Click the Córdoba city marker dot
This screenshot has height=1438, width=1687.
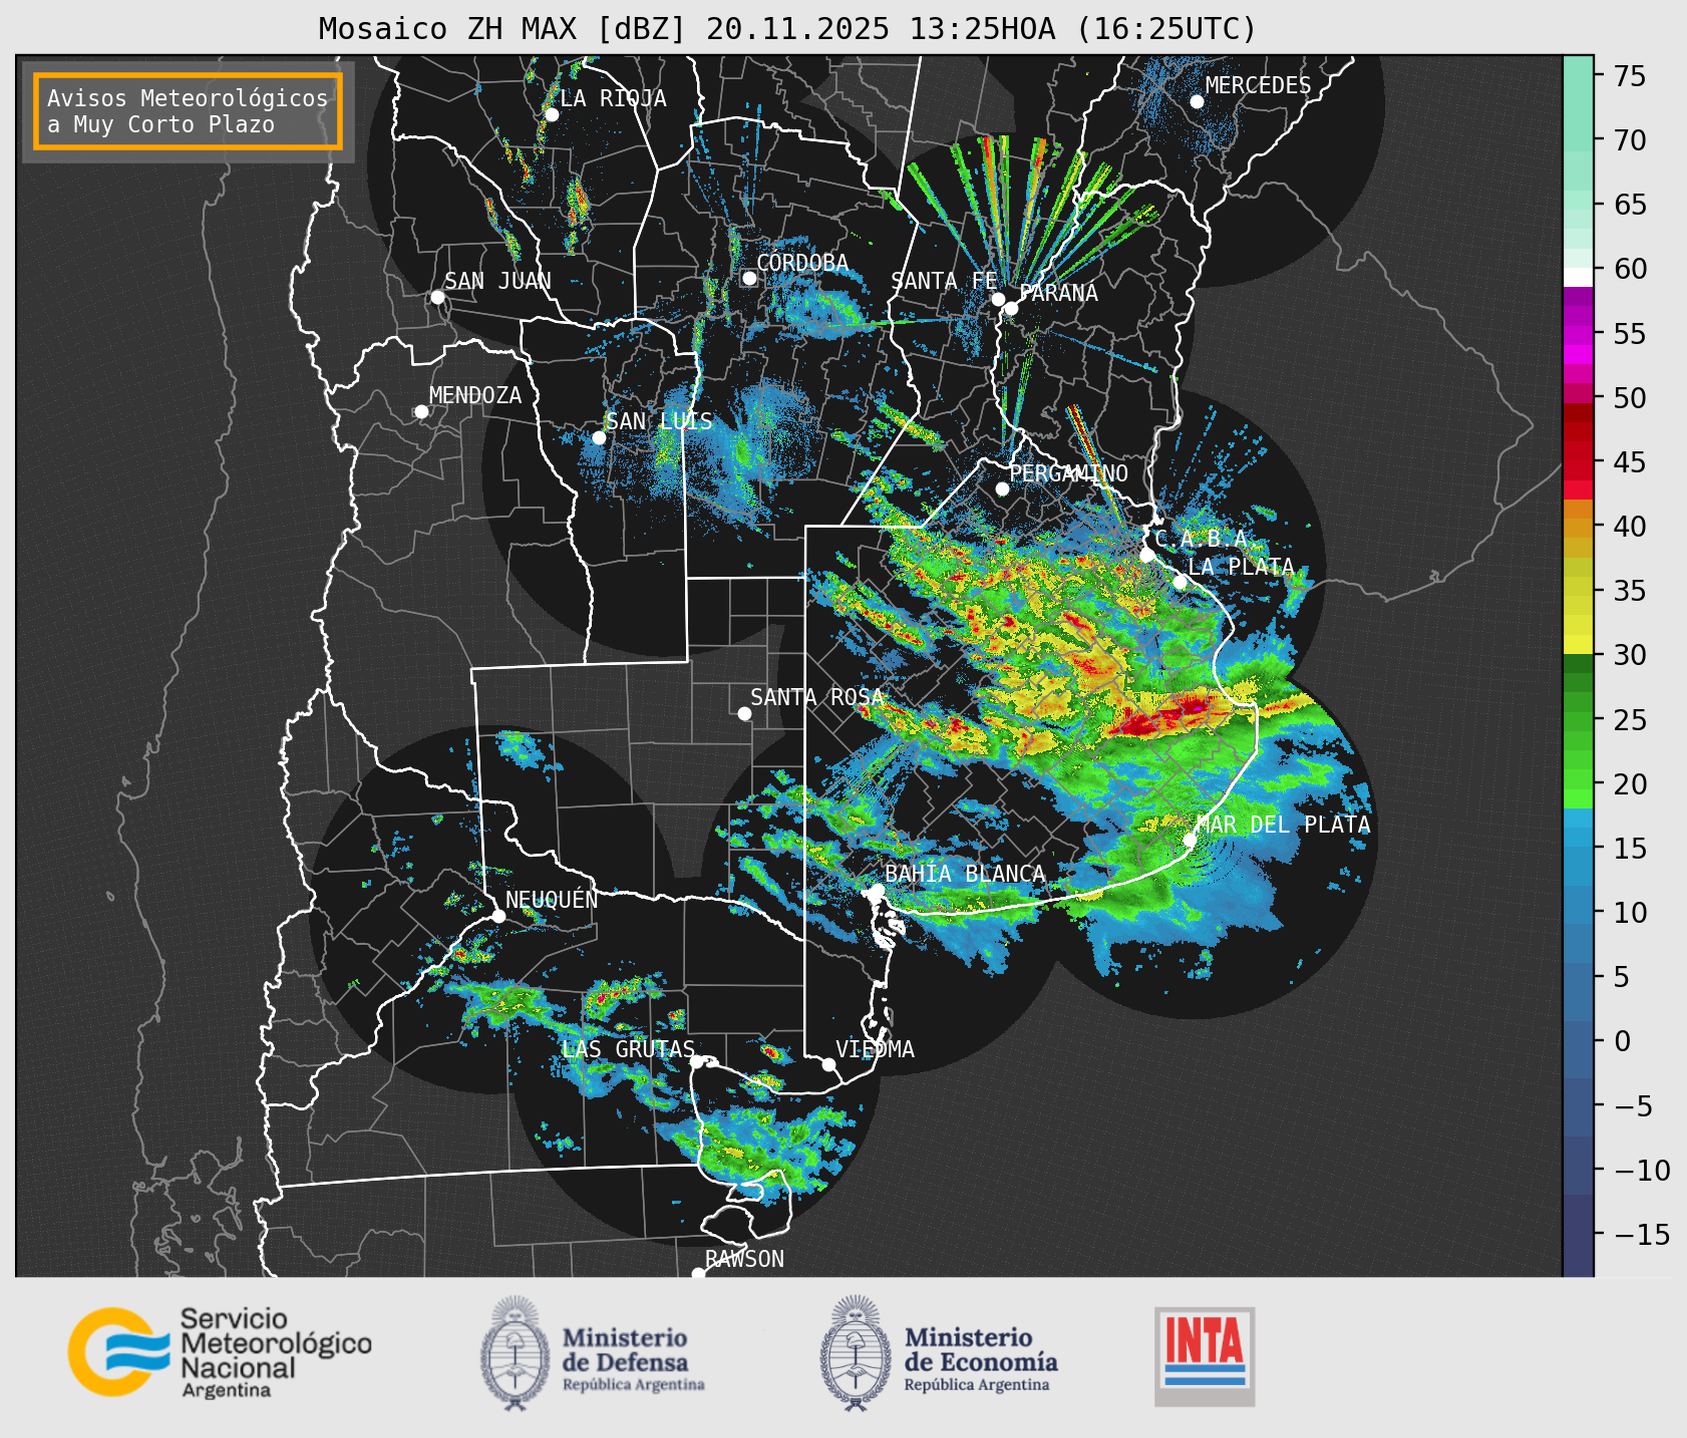pos(749,278)
